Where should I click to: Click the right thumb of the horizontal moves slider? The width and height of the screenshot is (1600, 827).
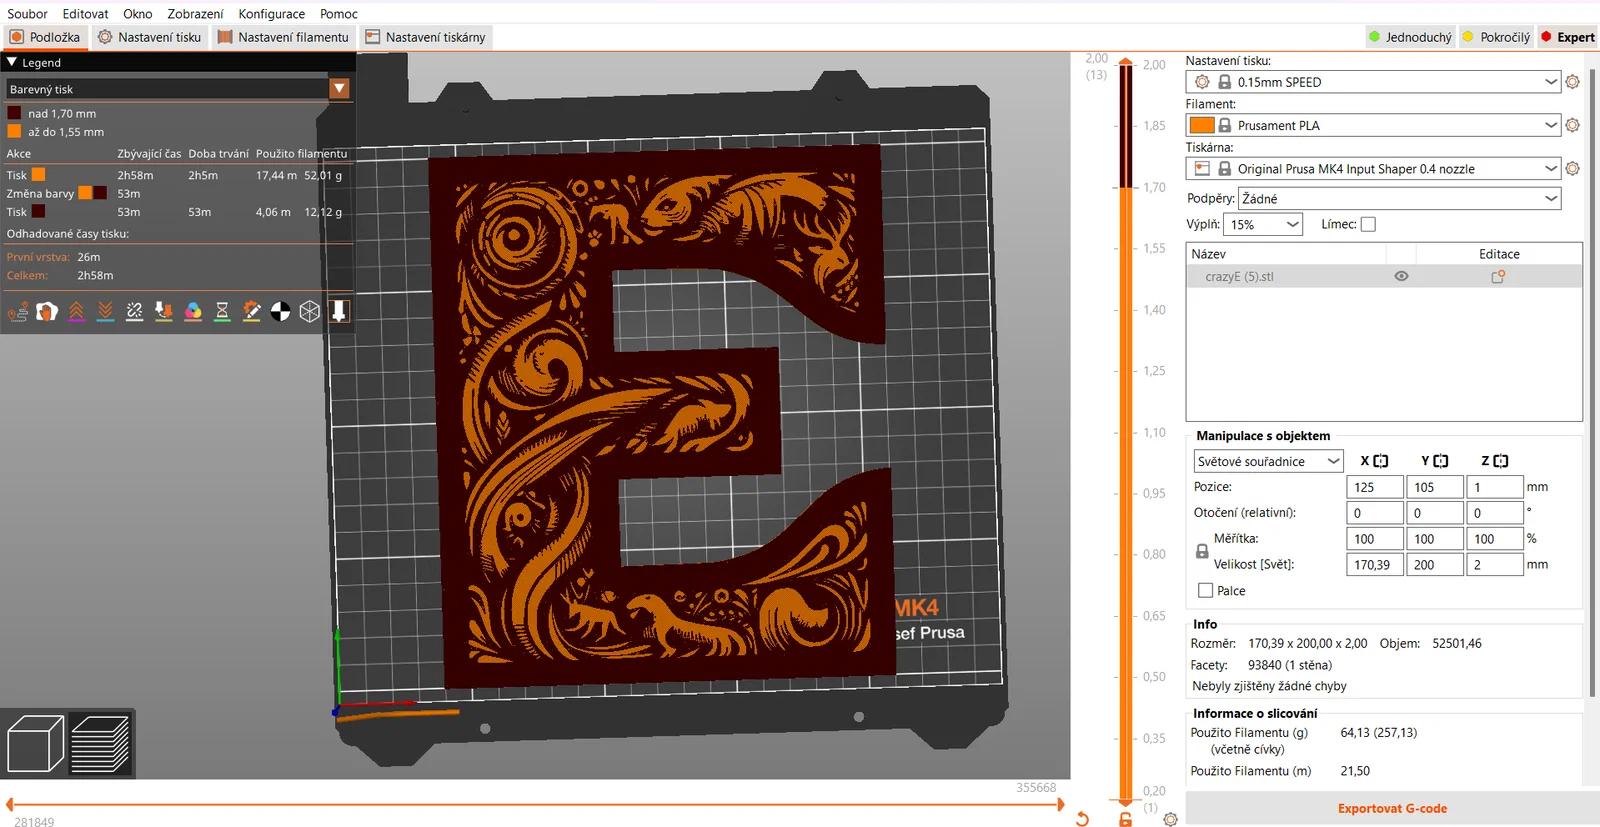pos(1061,805)
